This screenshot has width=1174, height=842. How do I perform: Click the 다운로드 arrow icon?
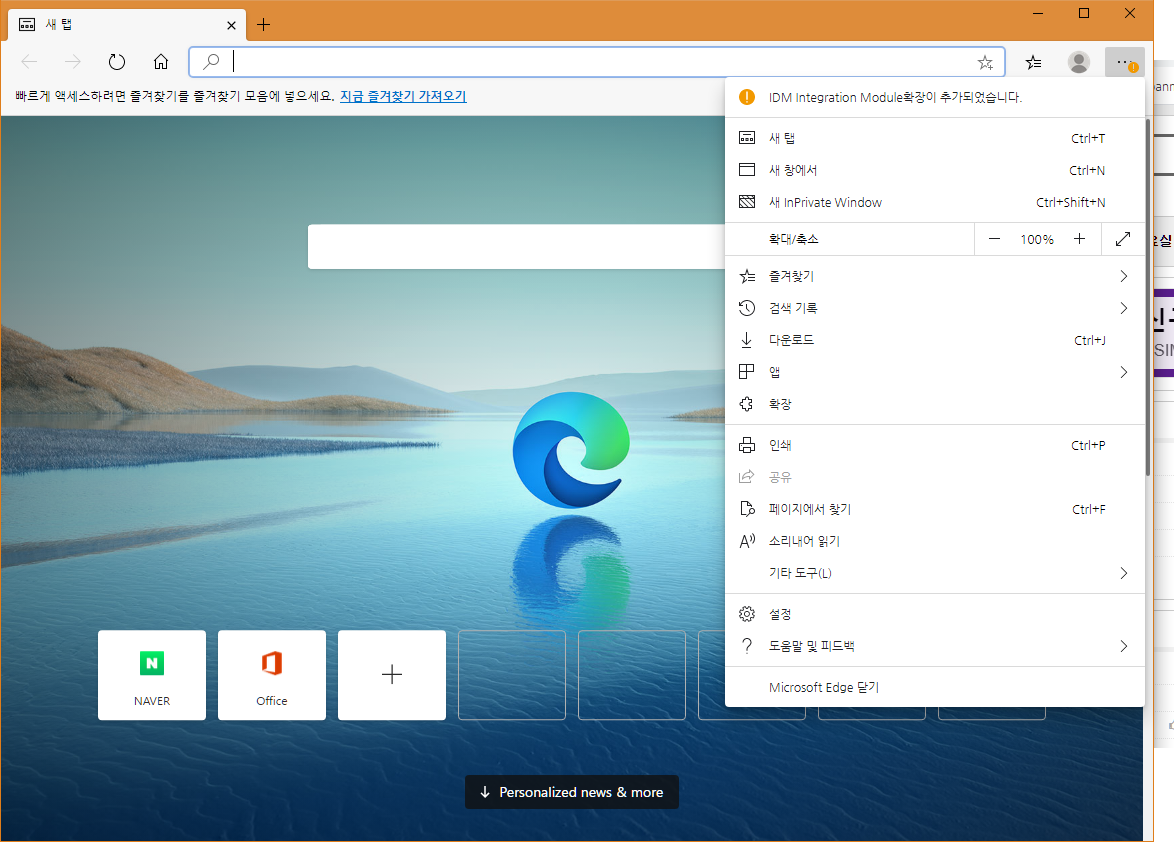746,341
